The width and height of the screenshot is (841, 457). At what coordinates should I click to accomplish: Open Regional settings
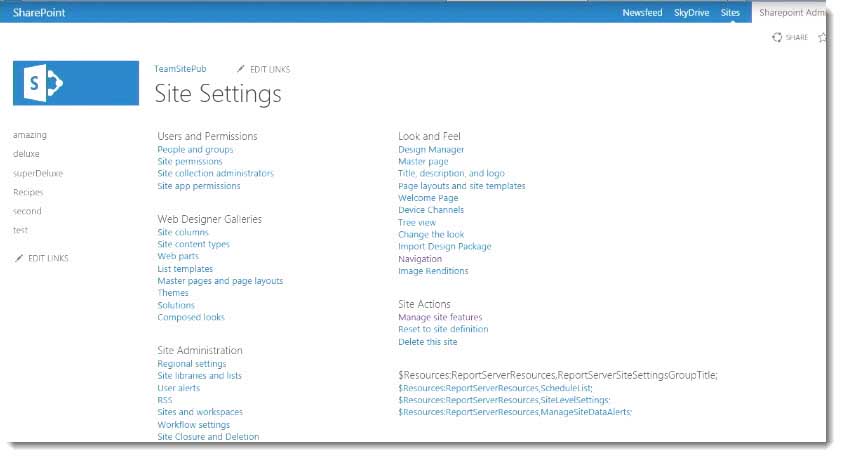(191, 363)
